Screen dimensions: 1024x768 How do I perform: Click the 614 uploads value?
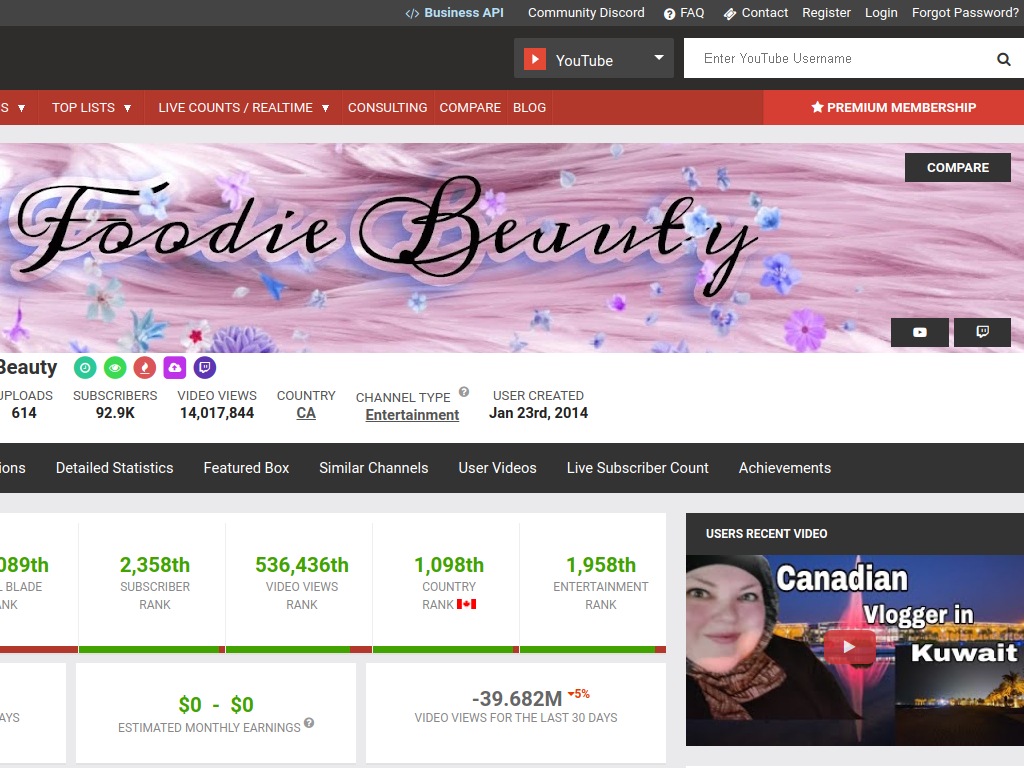(x=24, y=413)
